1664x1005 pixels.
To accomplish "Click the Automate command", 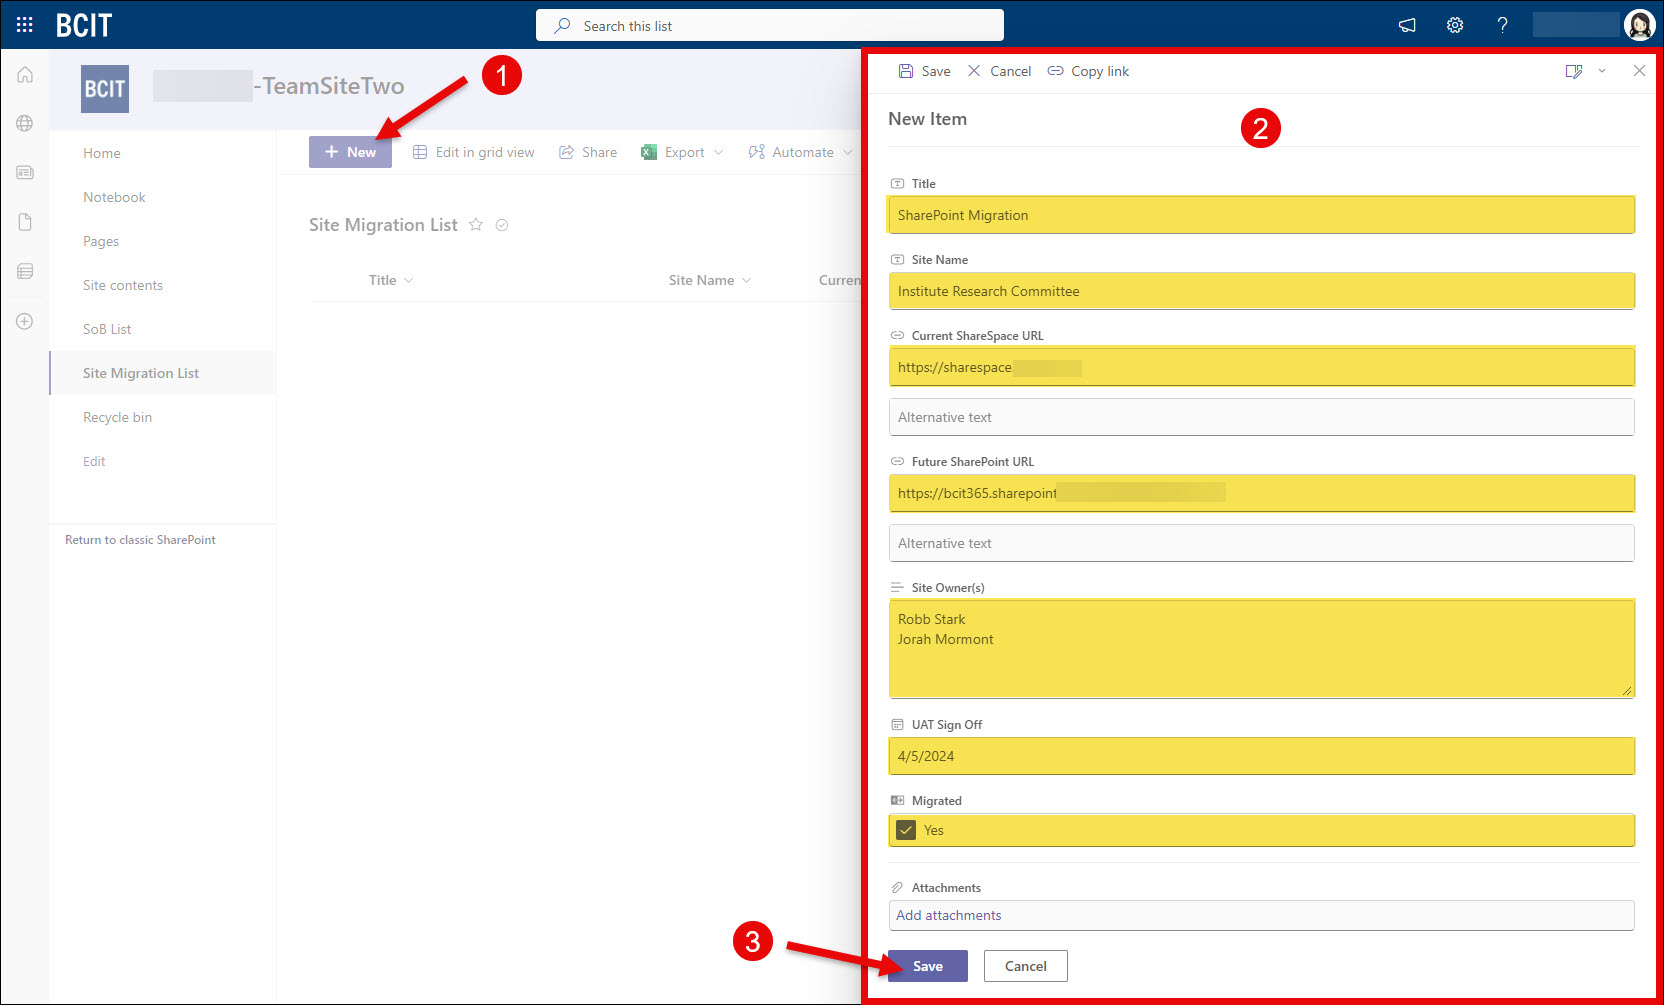I will click(x=791, y=152).
